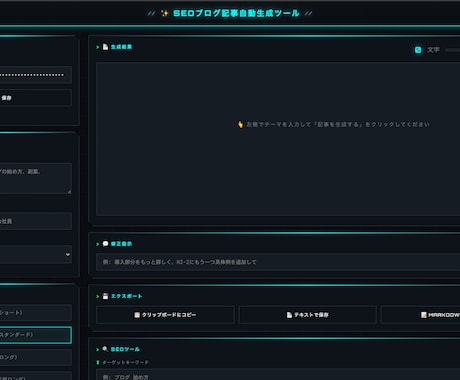Click the floppy disk icon beside エクスポート
Screen dimensions: 460x380
105,296
